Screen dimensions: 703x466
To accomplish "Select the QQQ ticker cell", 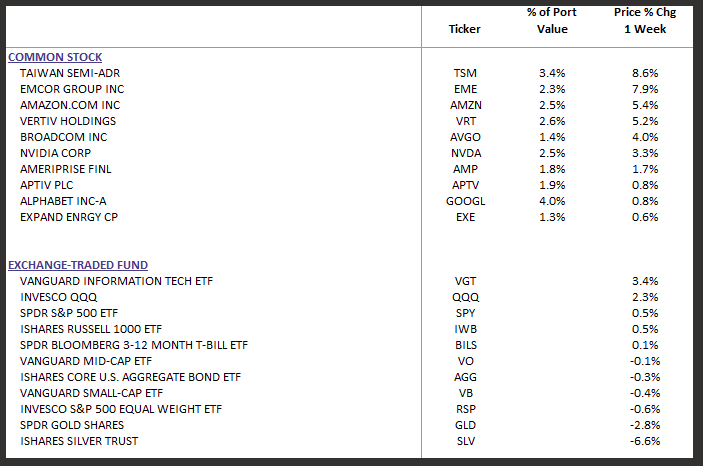I will click(x=465, y=297).
